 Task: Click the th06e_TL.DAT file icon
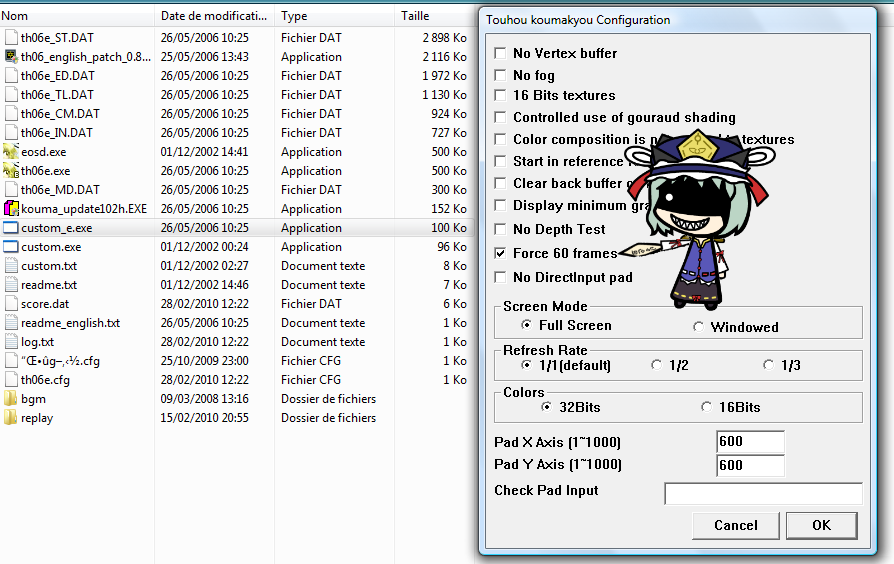pyautogui.click(x=11, y=95)
